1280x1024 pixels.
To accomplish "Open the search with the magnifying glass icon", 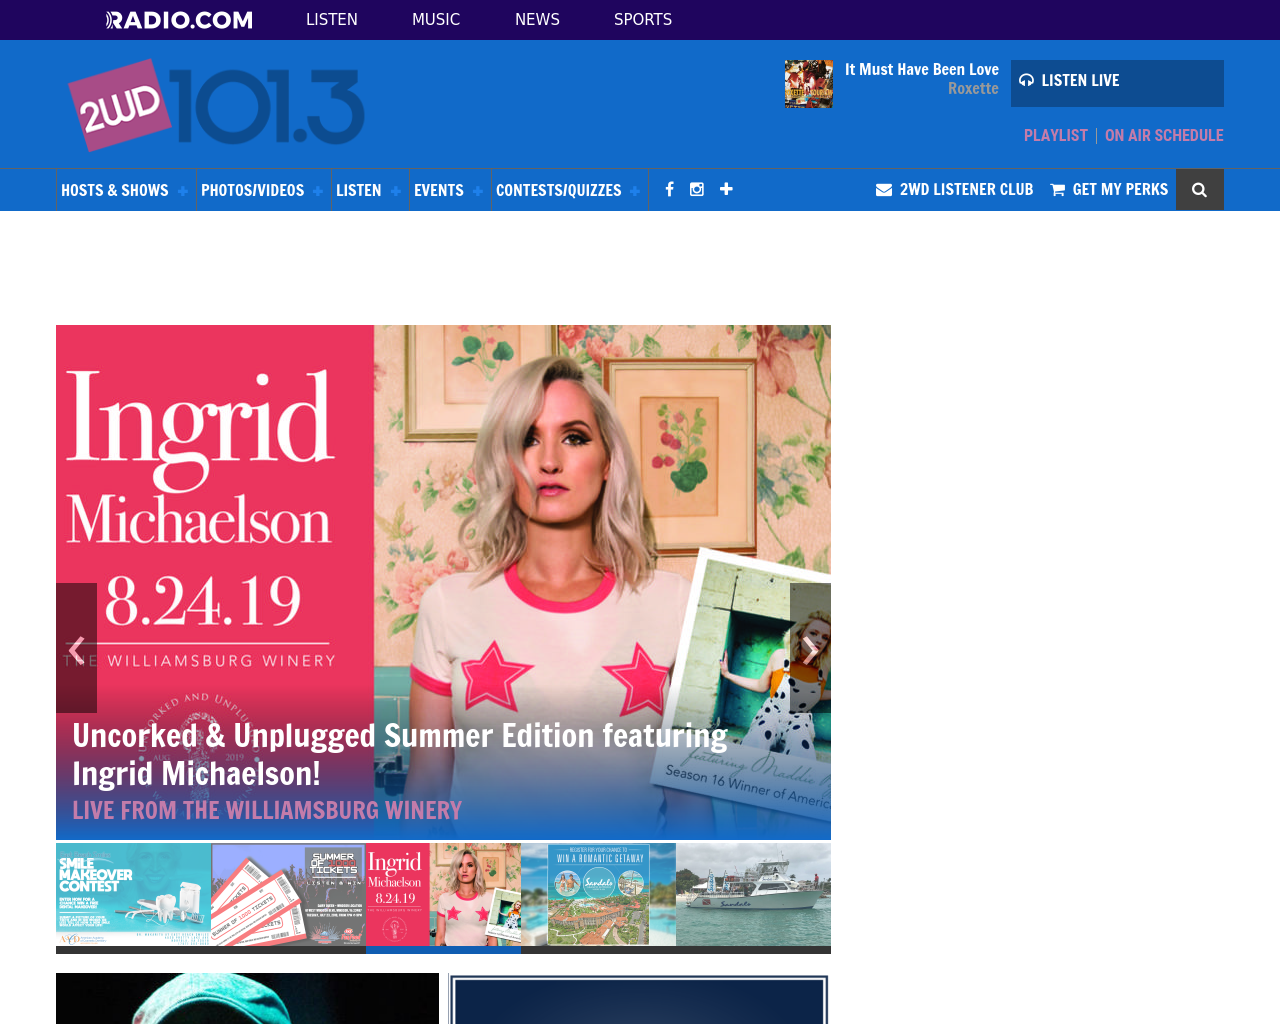I will (x=1199, y=189).
